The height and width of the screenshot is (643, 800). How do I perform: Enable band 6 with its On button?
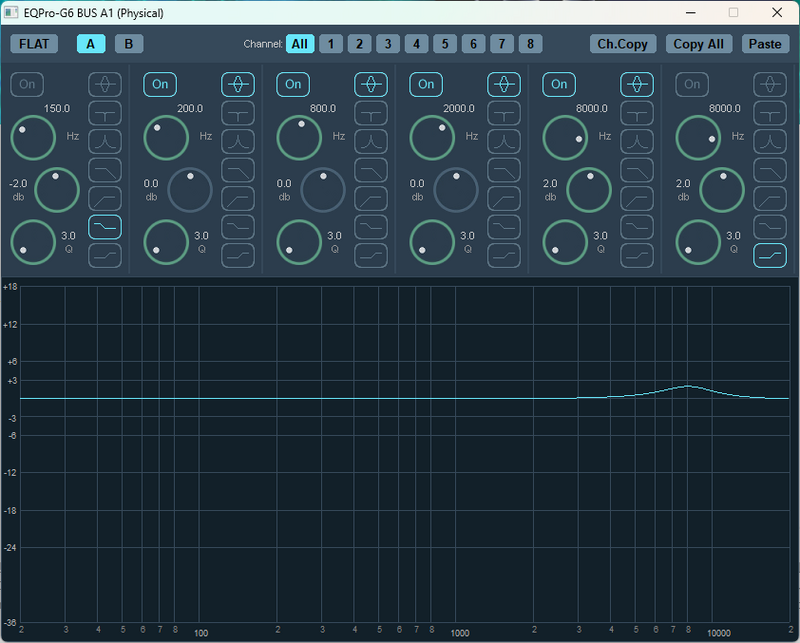pyautogui.click(x=692, y=84)
